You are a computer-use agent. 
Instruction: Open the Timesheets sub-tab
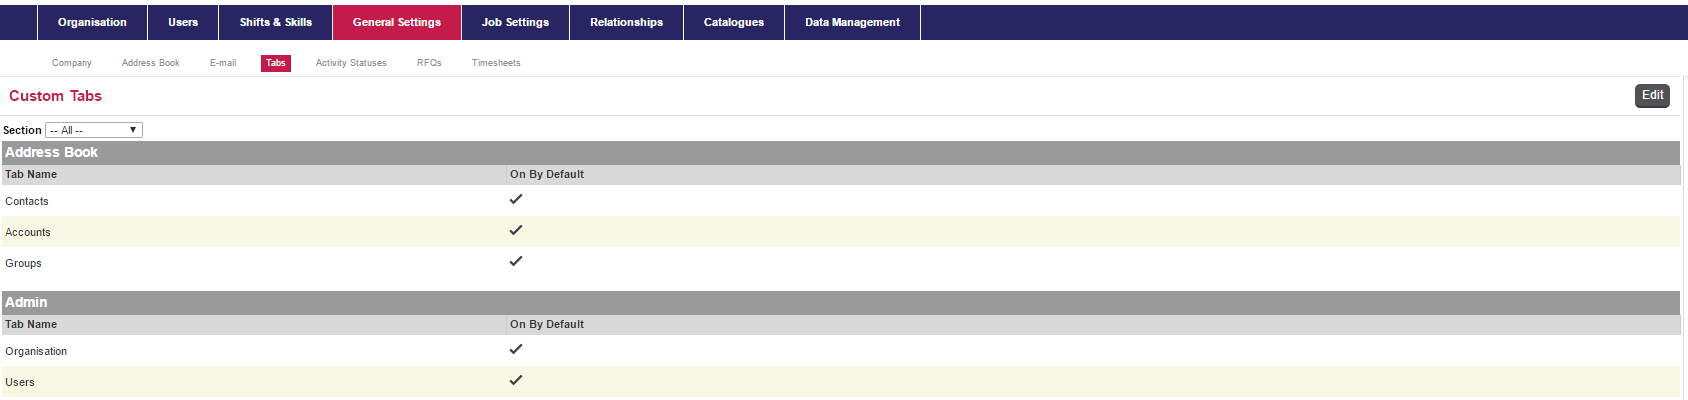496,63
